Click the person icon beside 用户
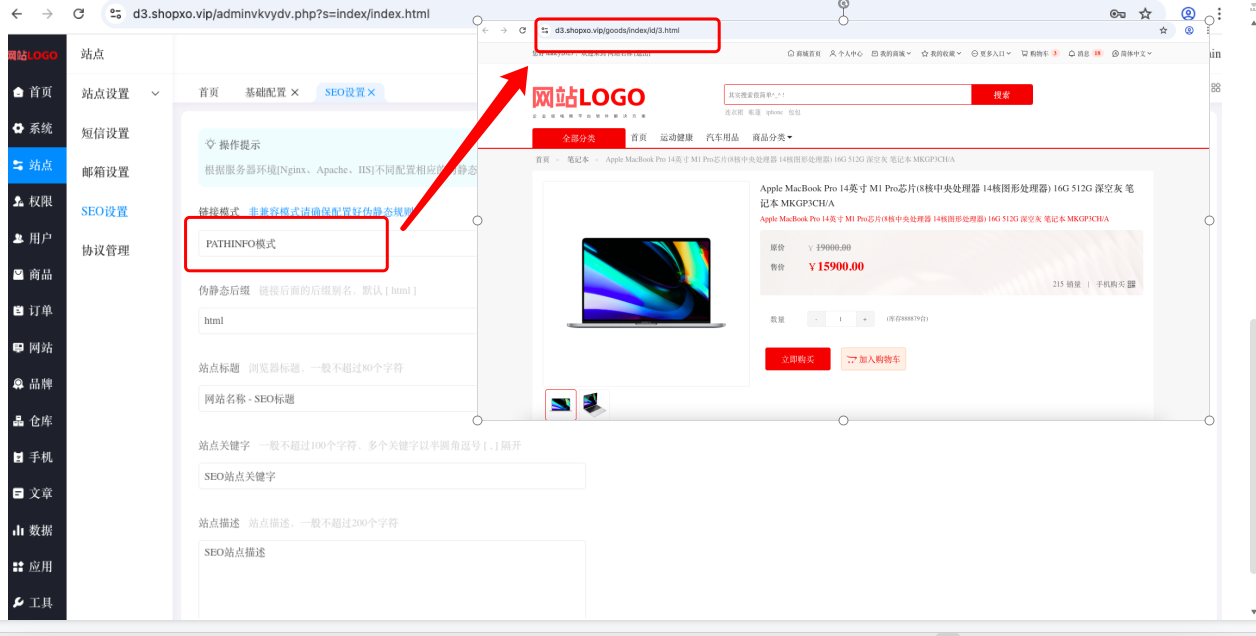This screenshot has width=1256, height=636. [18, 238]
